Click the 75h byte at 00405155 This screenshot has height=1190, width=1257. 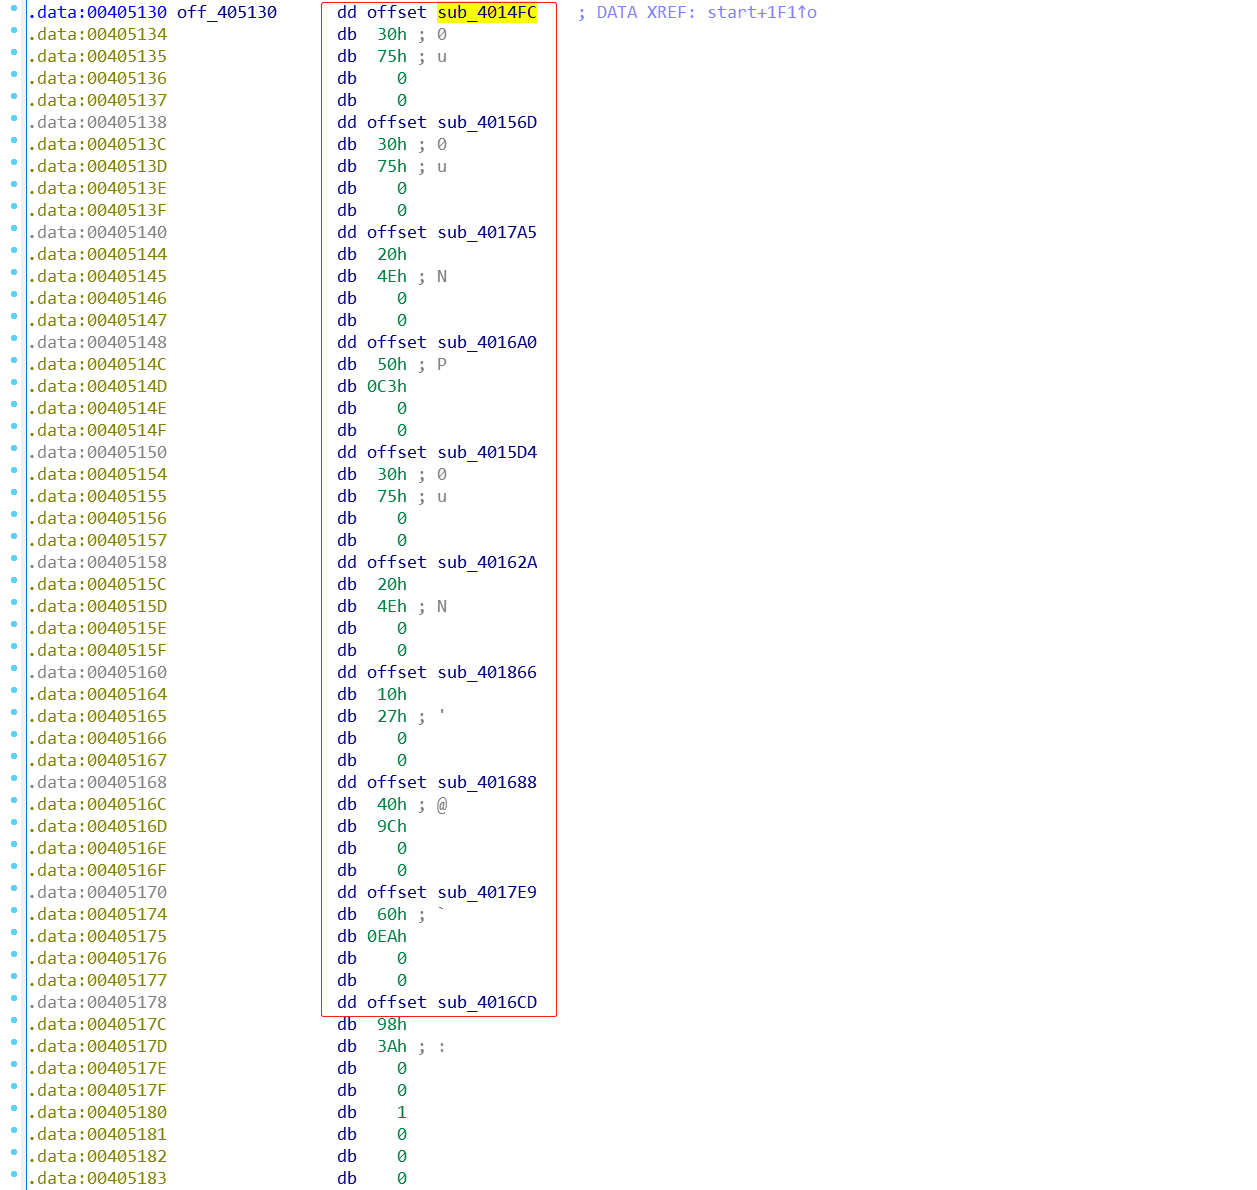coord(392,496)
